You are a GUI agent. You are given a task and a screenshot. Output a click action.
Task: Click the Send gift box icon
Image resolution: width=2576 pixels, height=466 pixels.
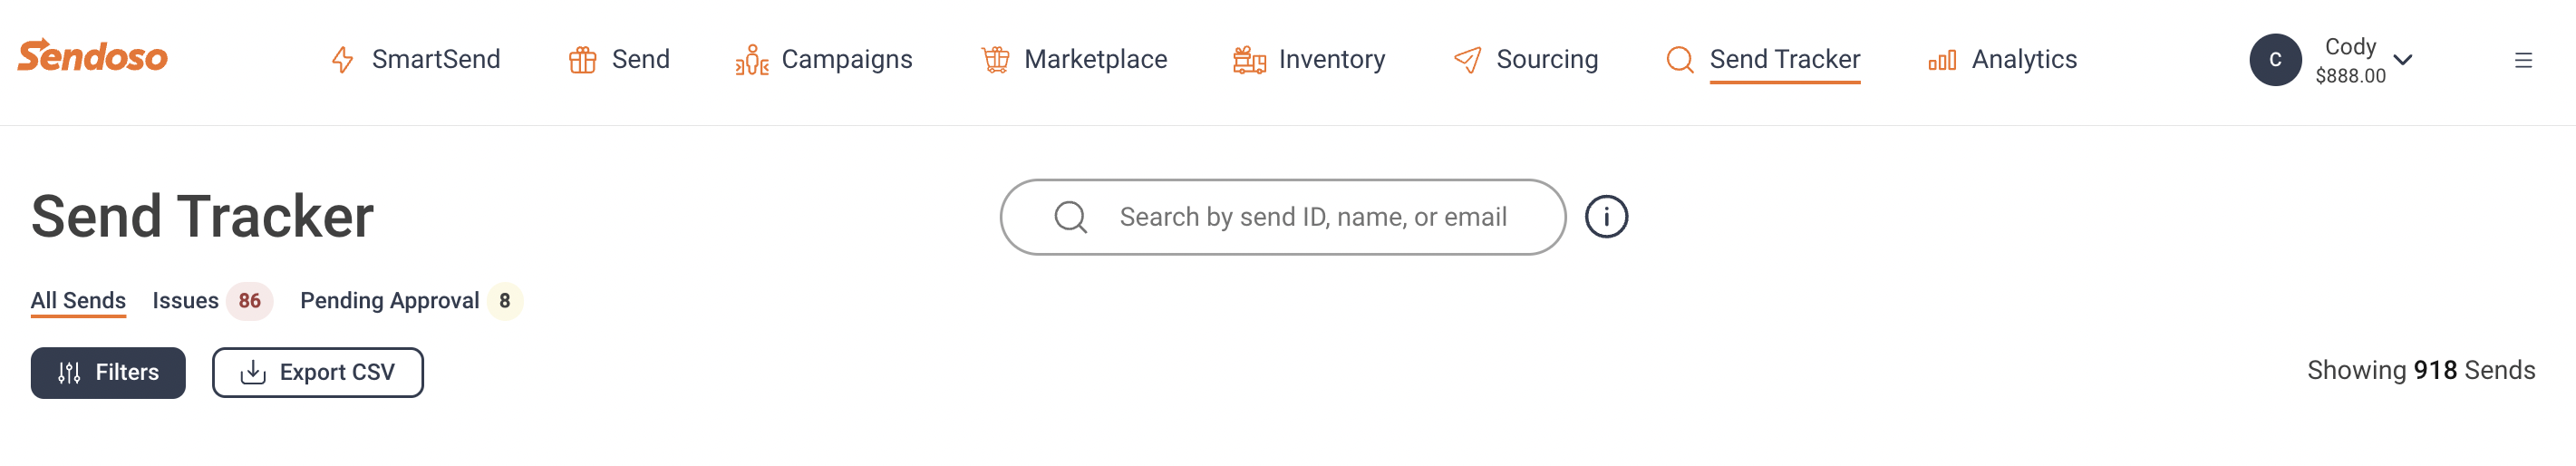coord(582,60)
